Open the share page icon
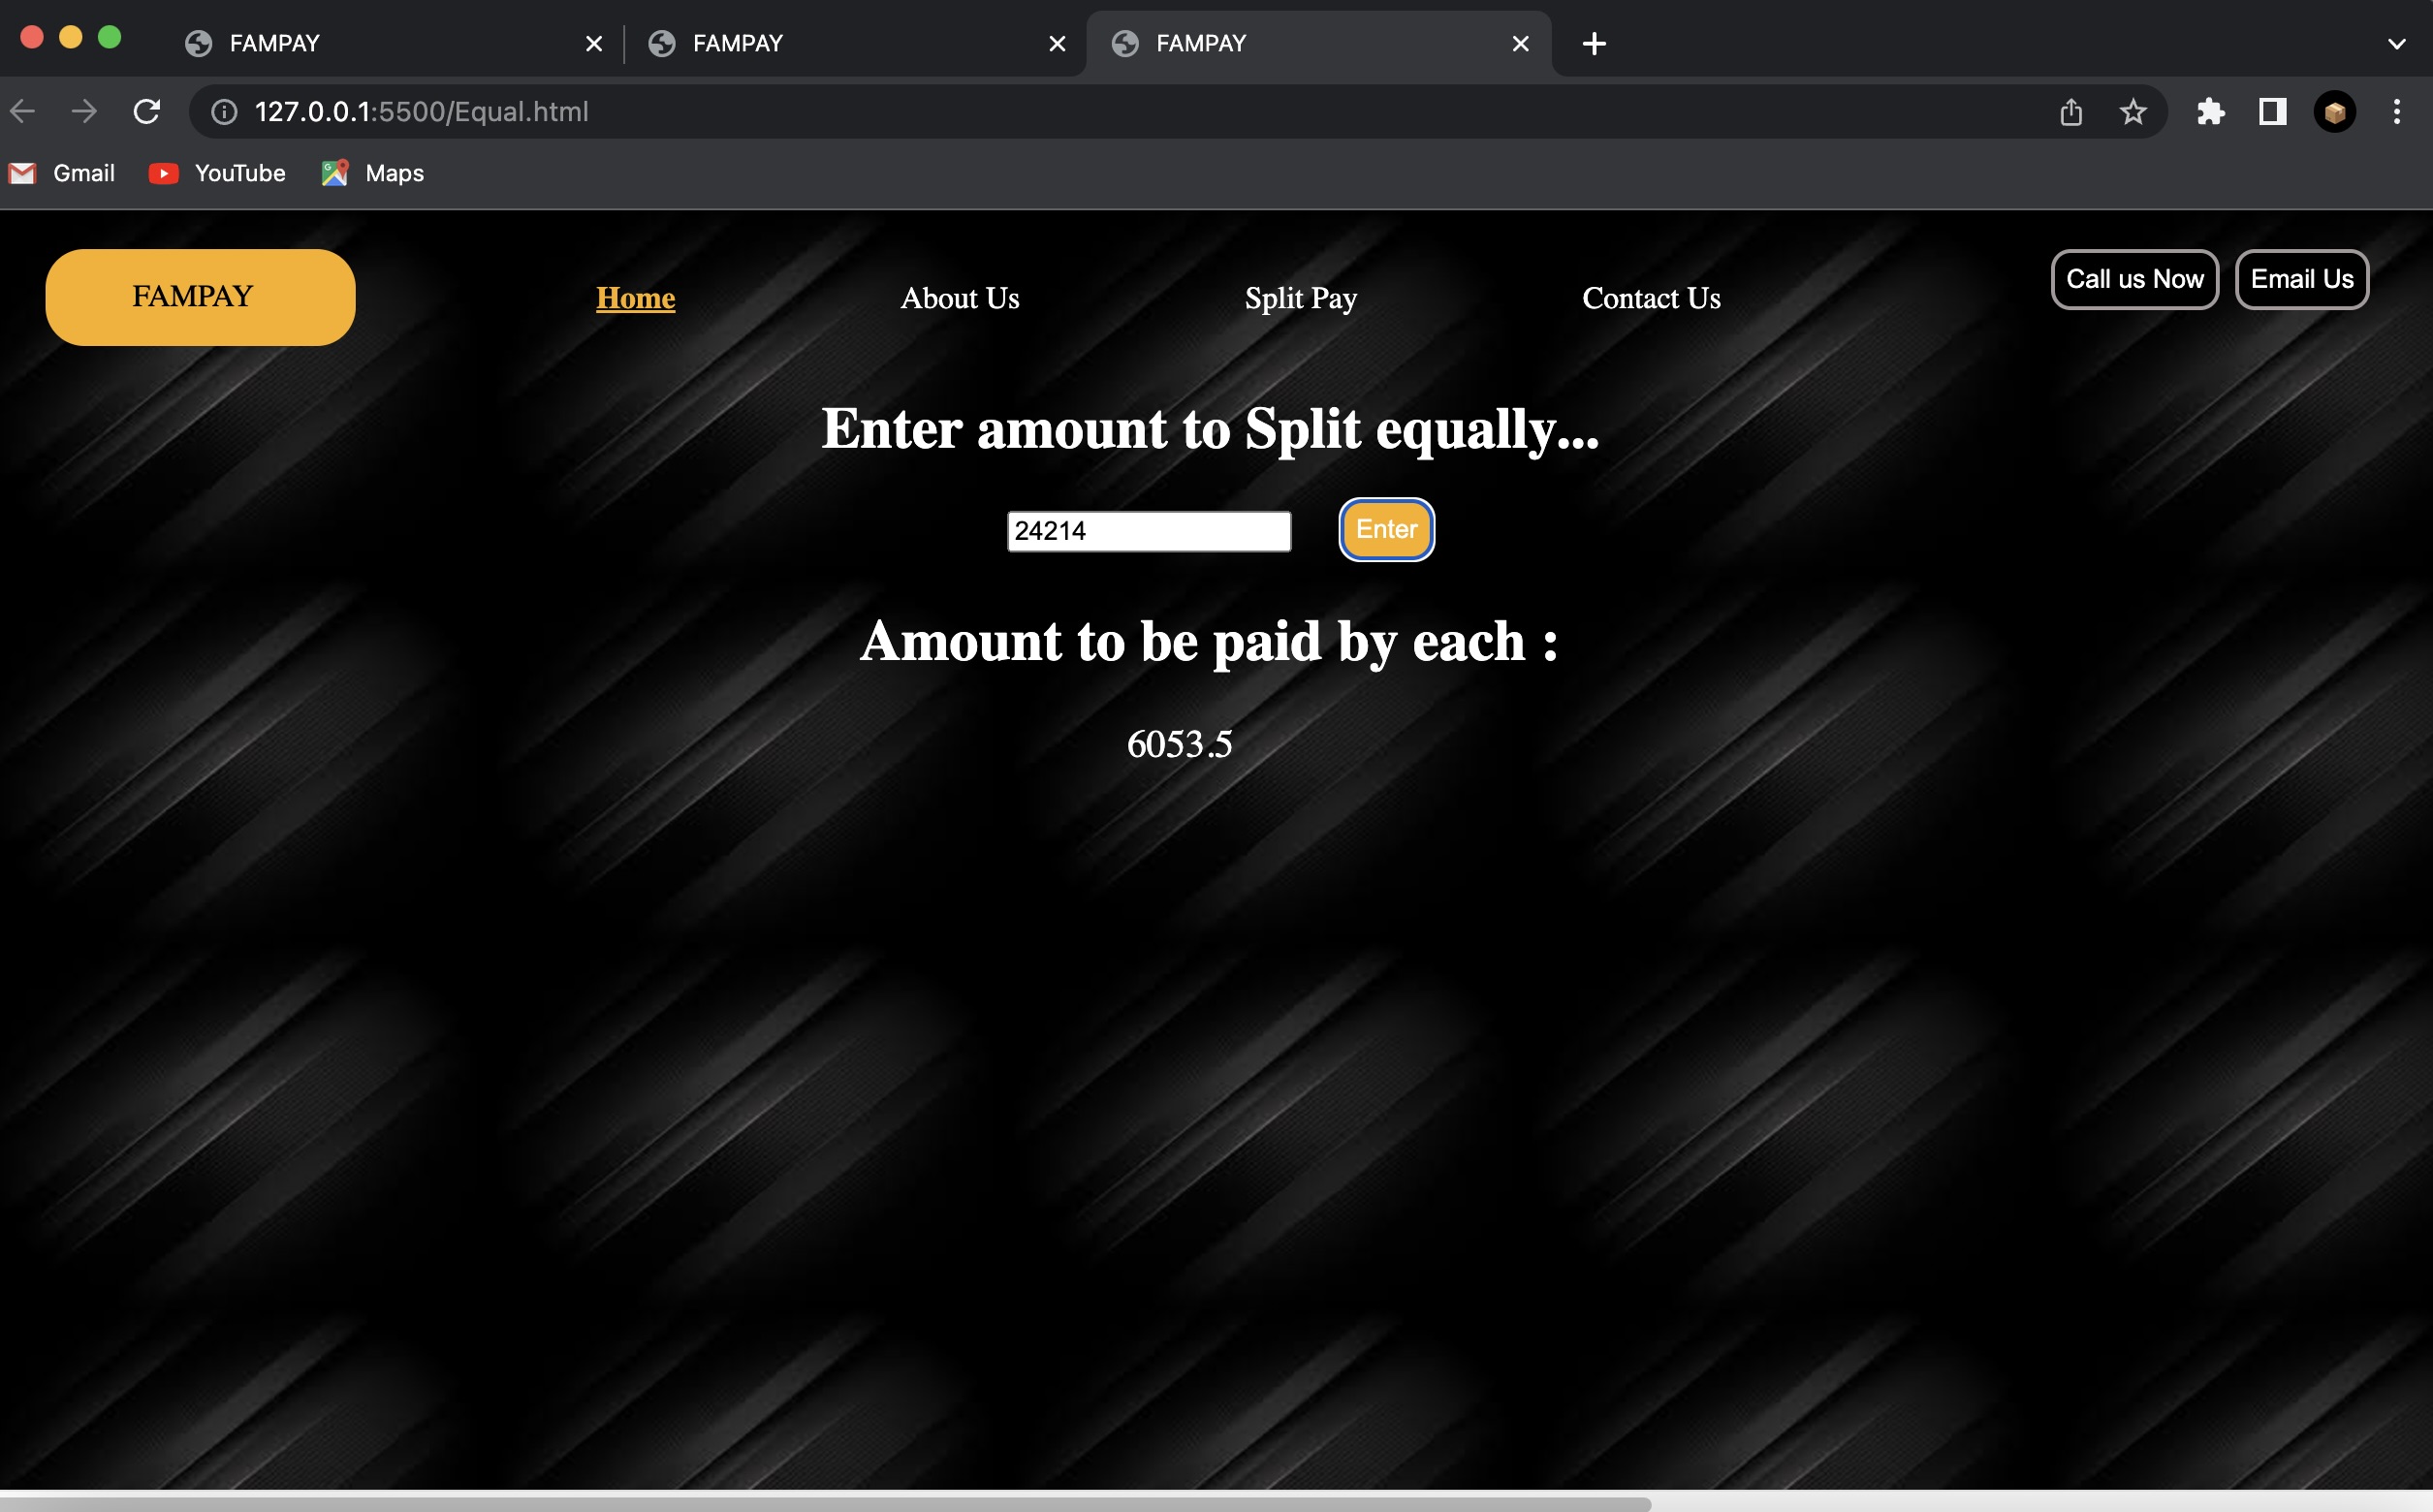Viewport: 2433px width, 1512px height. (2070, 112)
